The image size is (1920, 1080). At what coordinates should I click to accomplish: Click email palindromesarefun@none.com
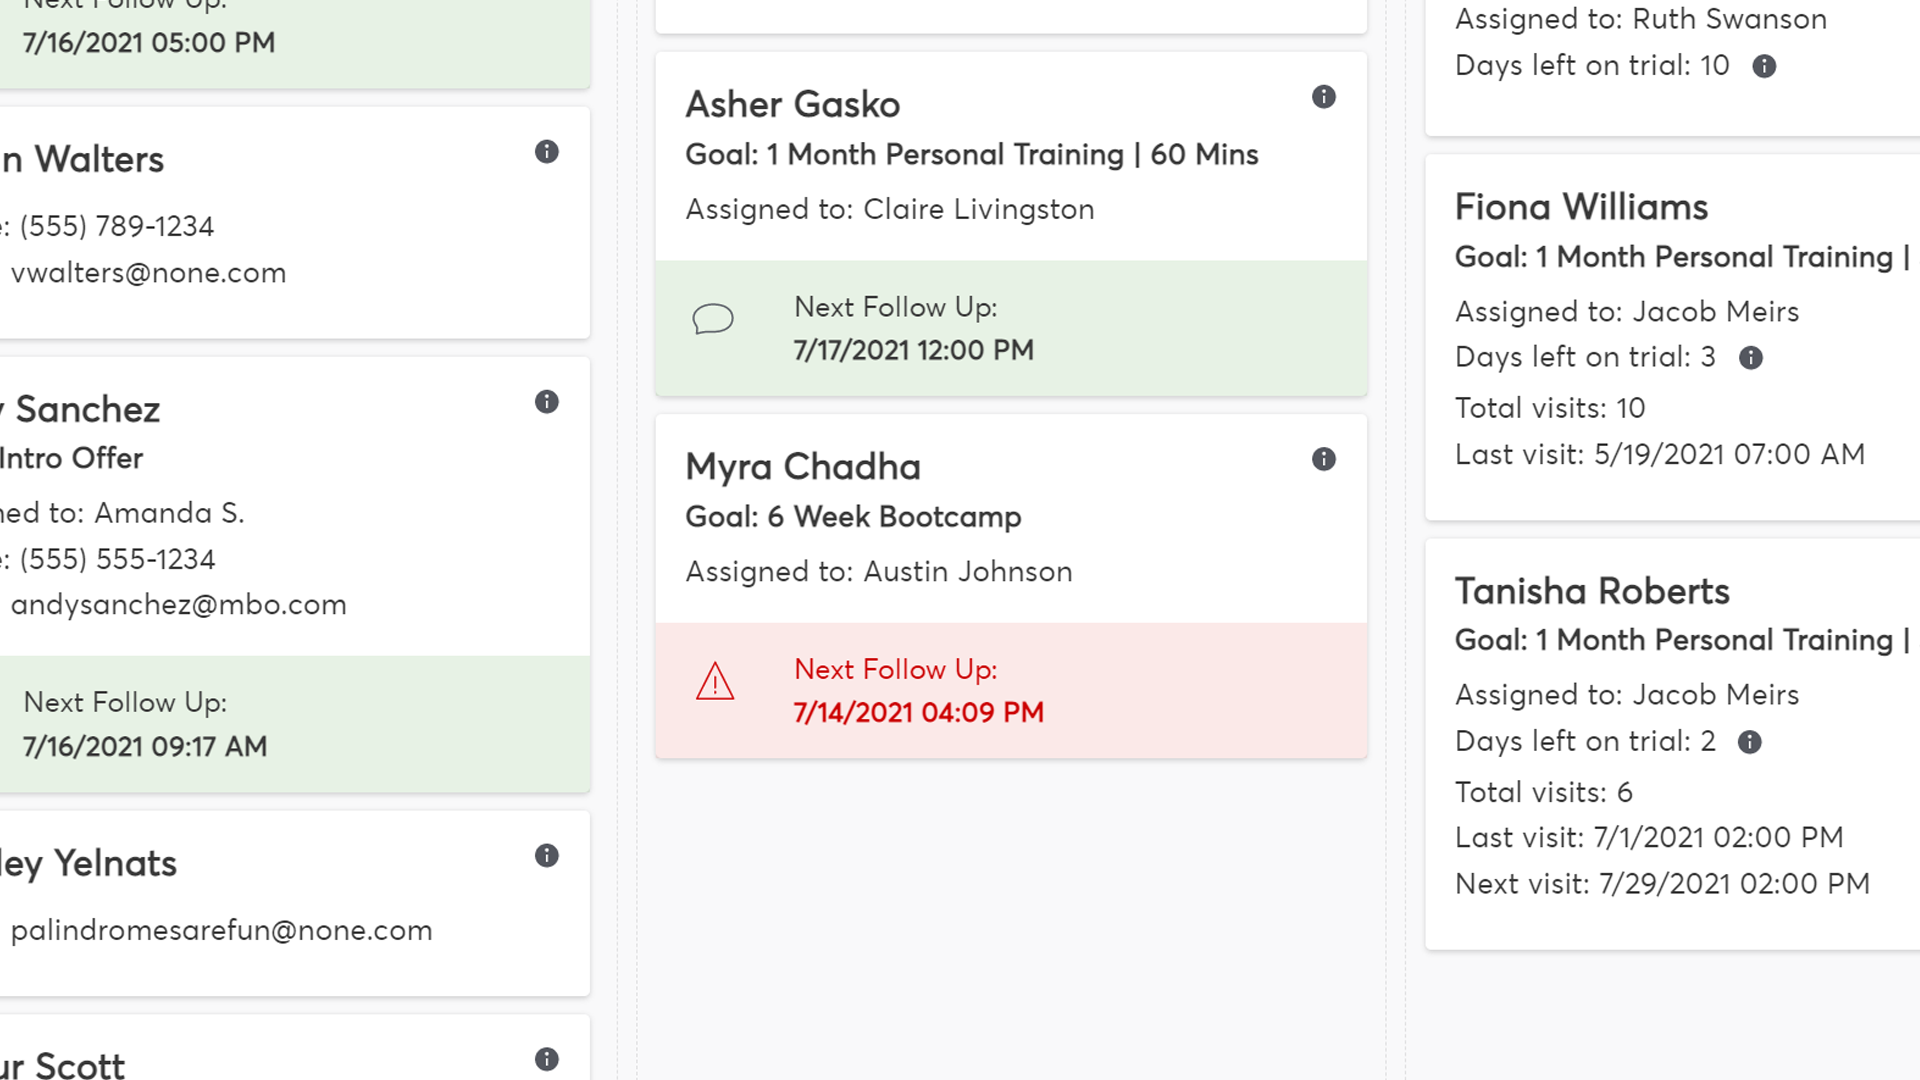coord(221,930)
